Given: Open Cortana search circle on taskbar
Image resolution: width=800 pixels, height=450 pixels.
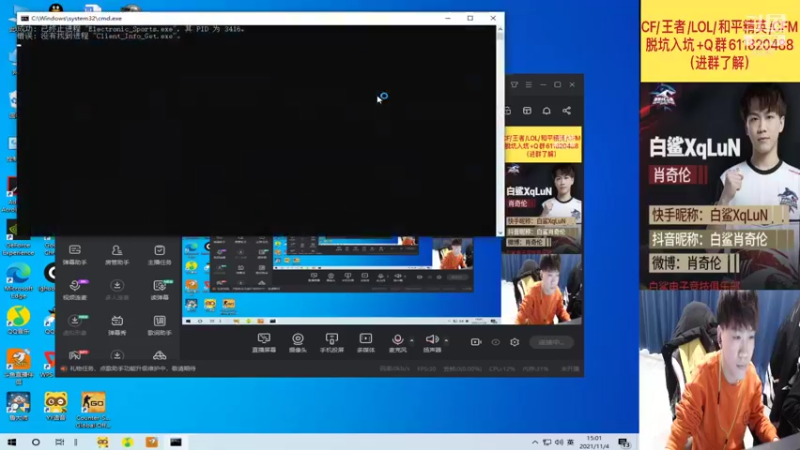Looking at the screenshot, I should pyautogui.click(x=36, y=442).
